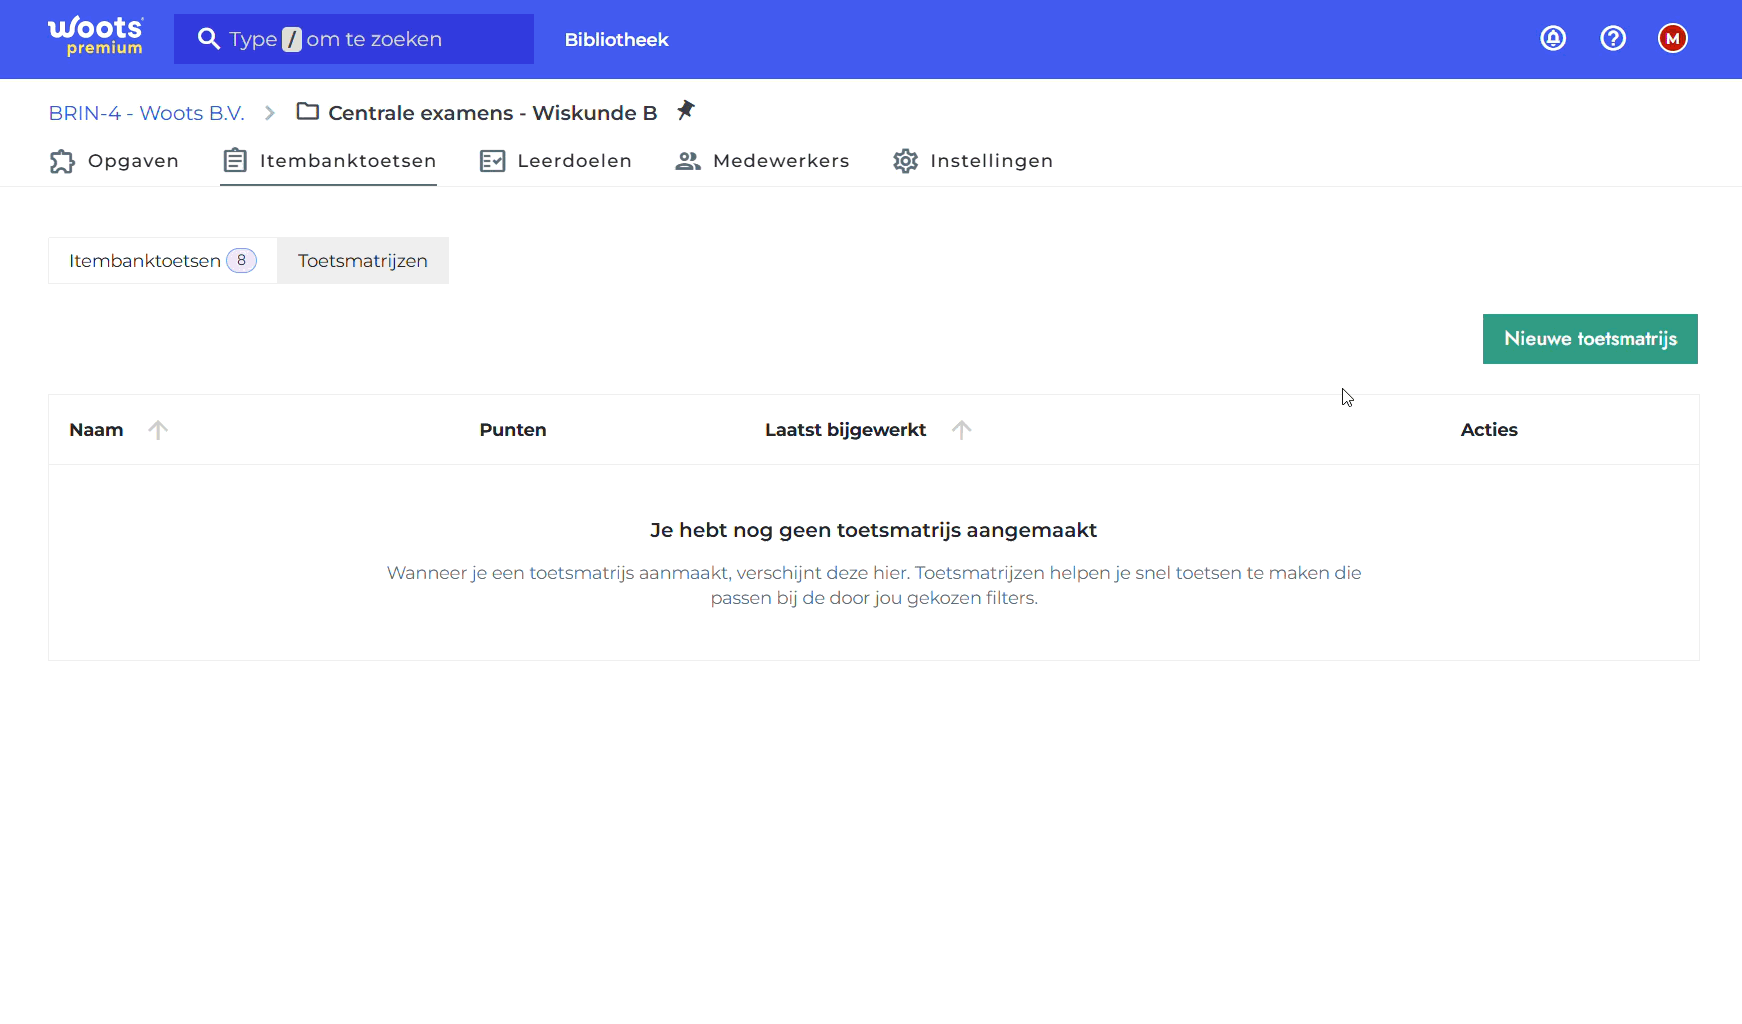The height and width of the screenshot is (1024, 1742).
Task: Switch to the Opgaven tab
Action: tap(114, 161)
